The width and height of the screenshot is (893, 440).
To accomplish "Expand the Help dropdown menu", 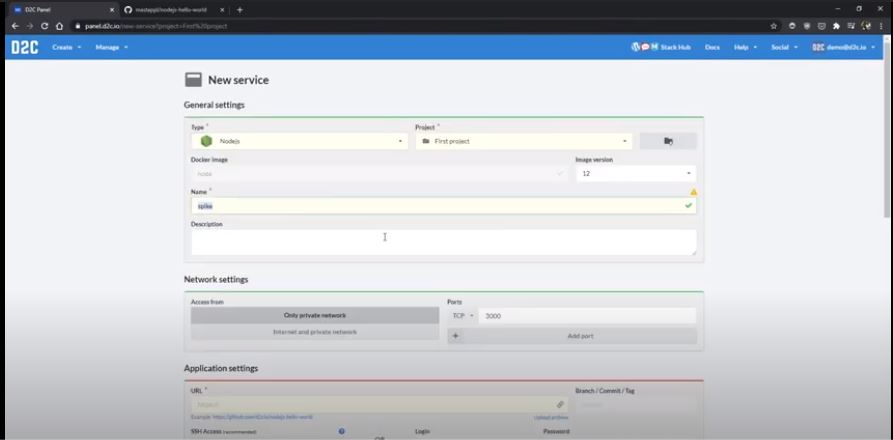I will [x=745, y=47].
